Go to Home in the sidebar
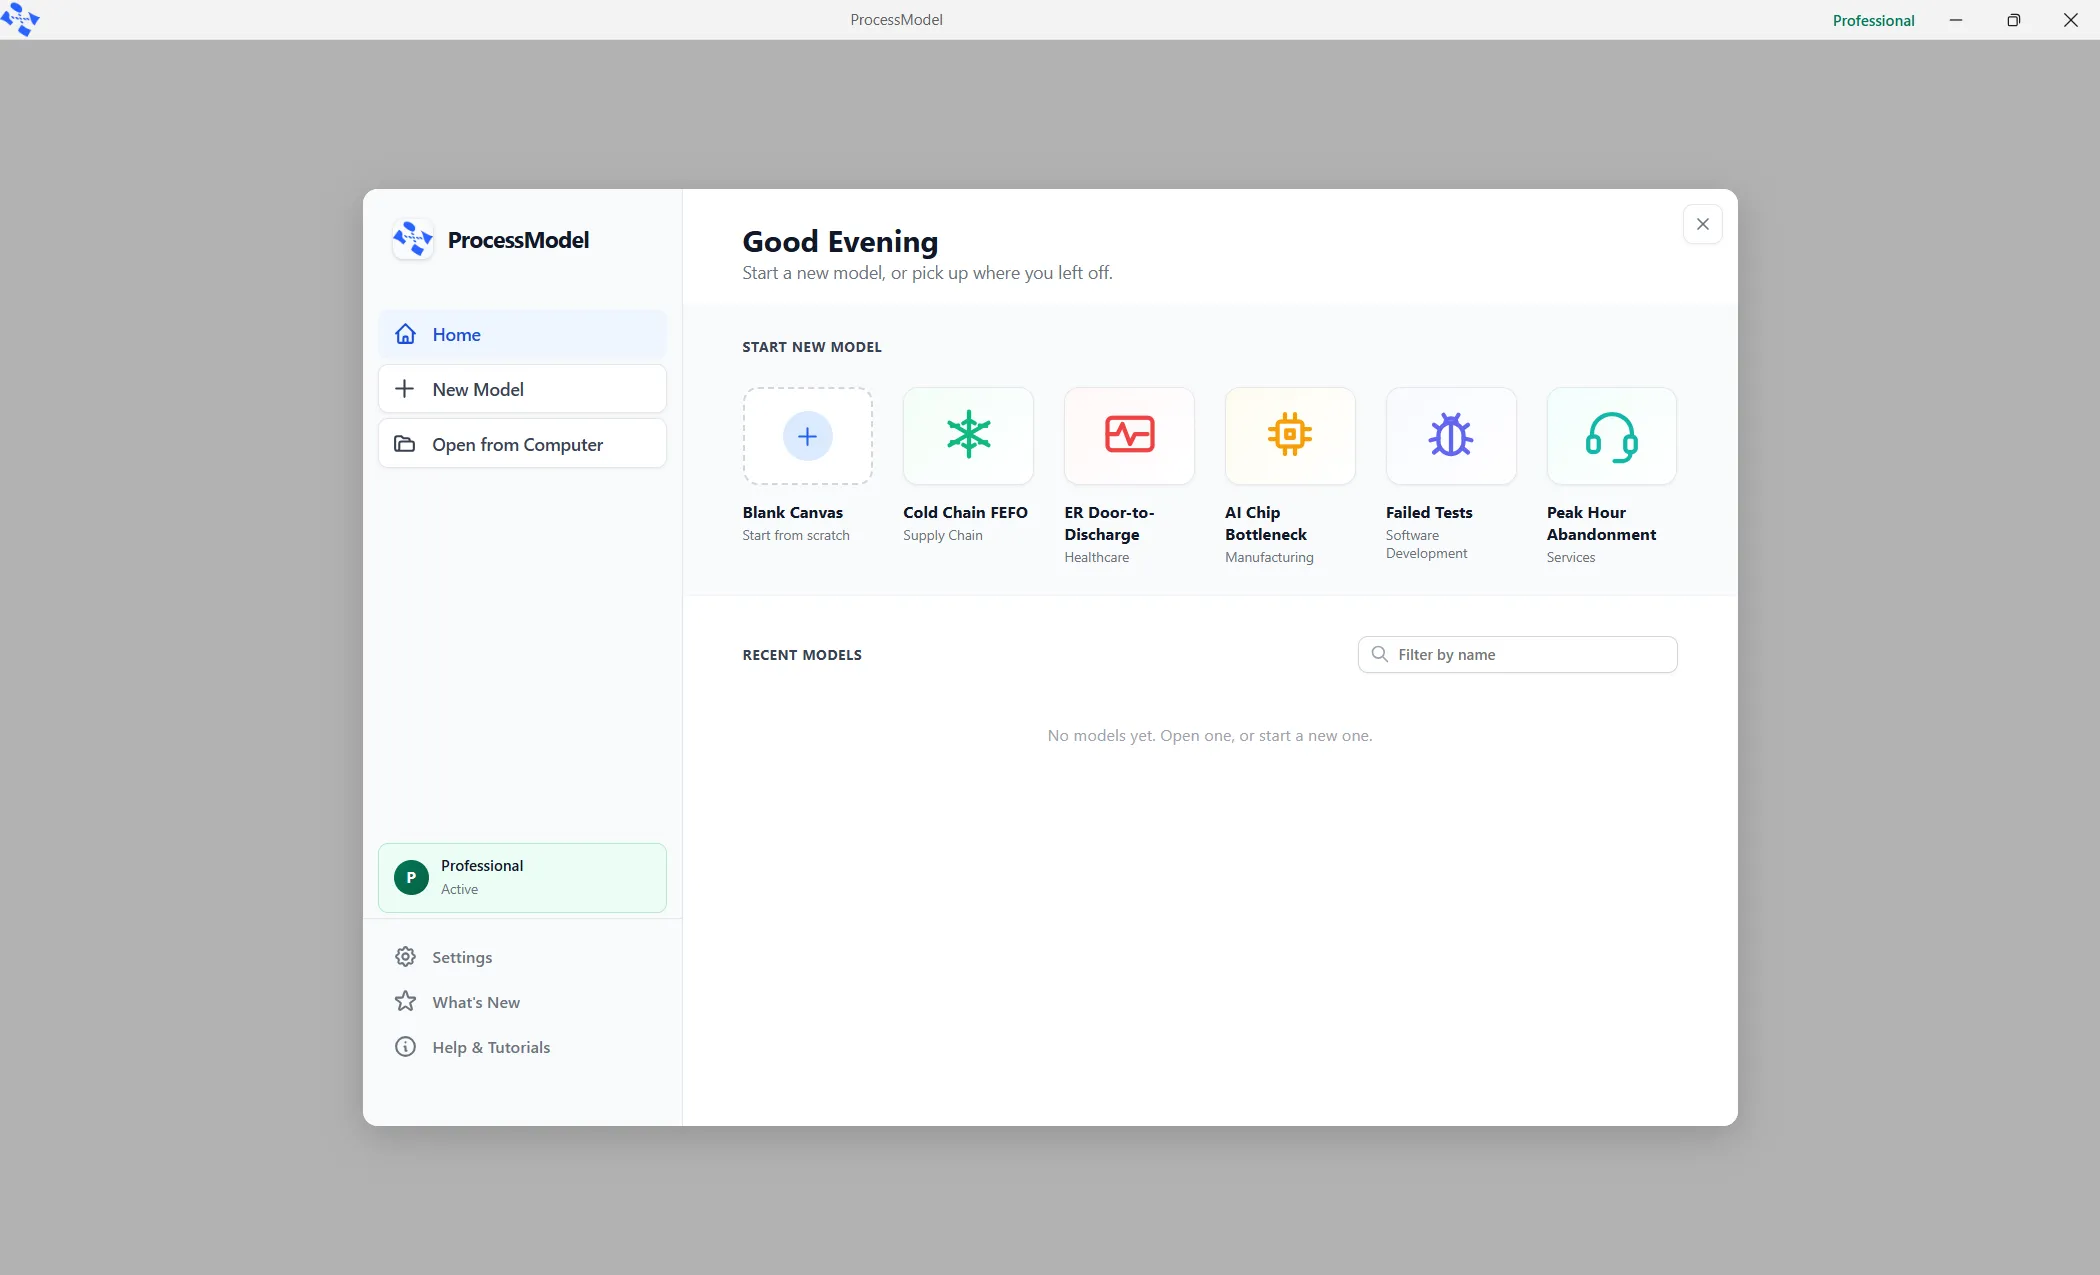This screenshot has width=2100, height=1275. [522, 334]
